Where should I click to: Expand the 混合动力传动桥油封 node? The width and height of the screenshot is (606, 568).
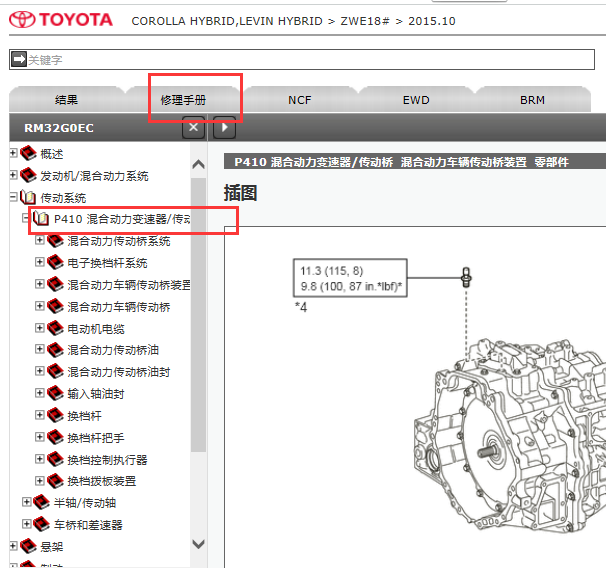(39, 371)
